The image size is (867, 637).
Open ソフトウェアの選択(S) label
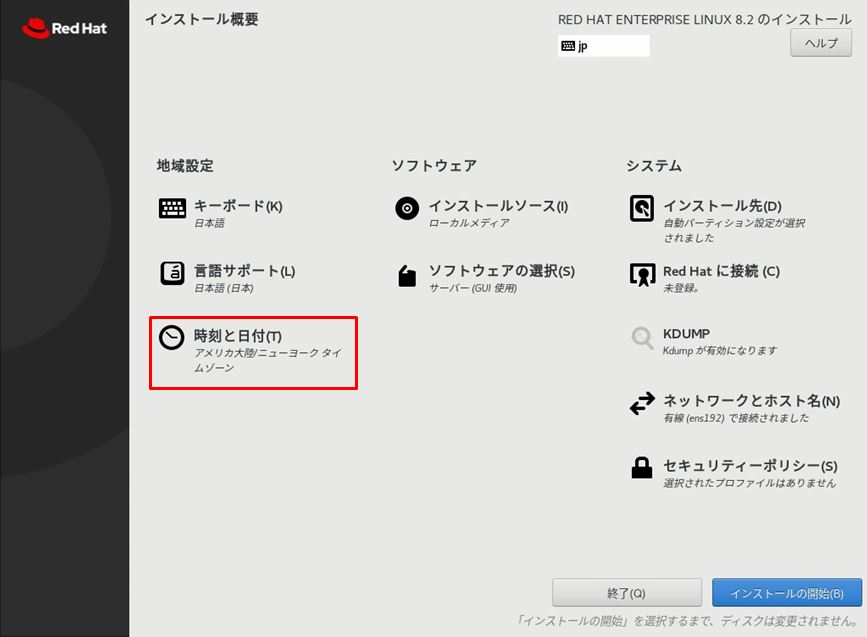pyautogui.click(x=502, y=271)
